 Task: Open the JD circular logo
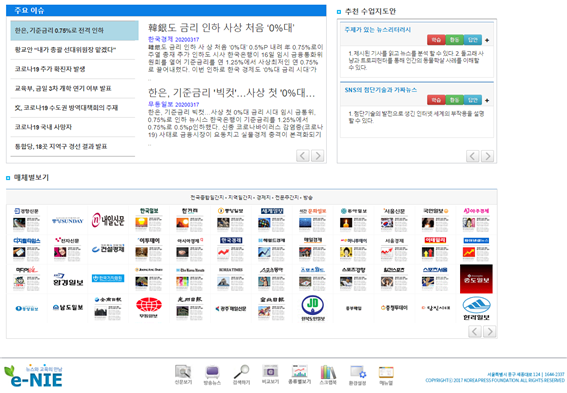click(x=313, y=308)
